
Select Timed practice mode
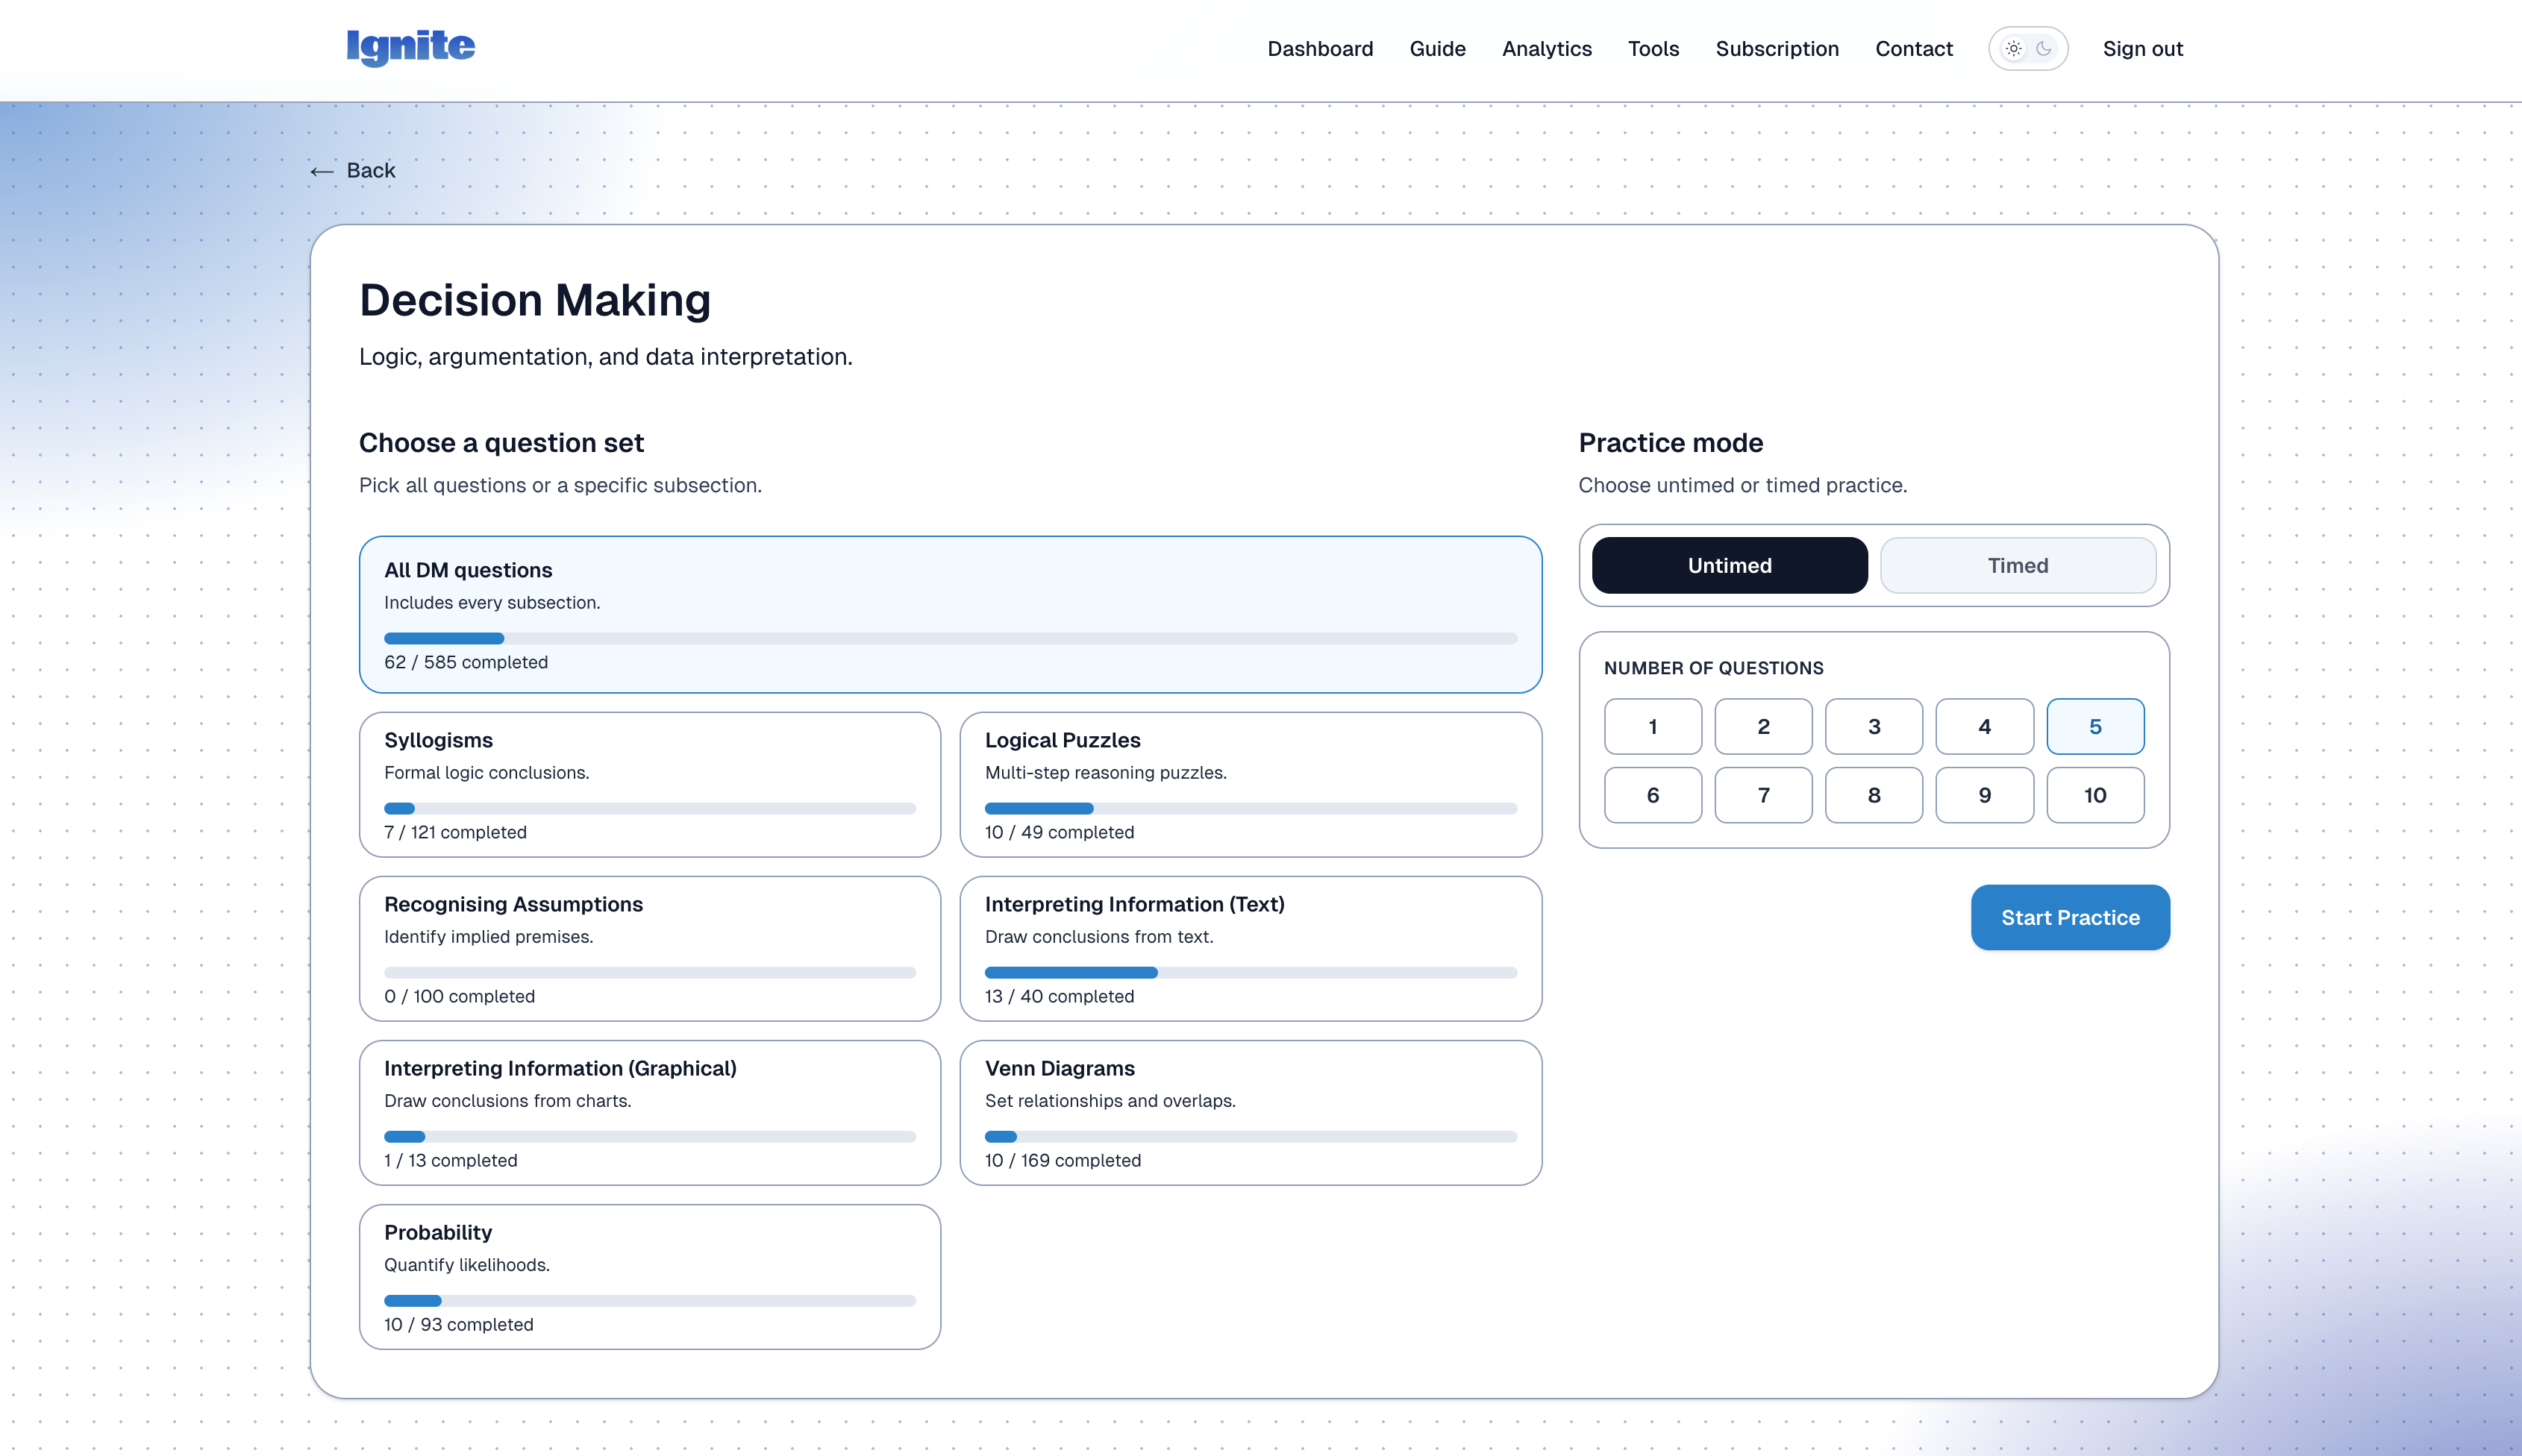2017,565
